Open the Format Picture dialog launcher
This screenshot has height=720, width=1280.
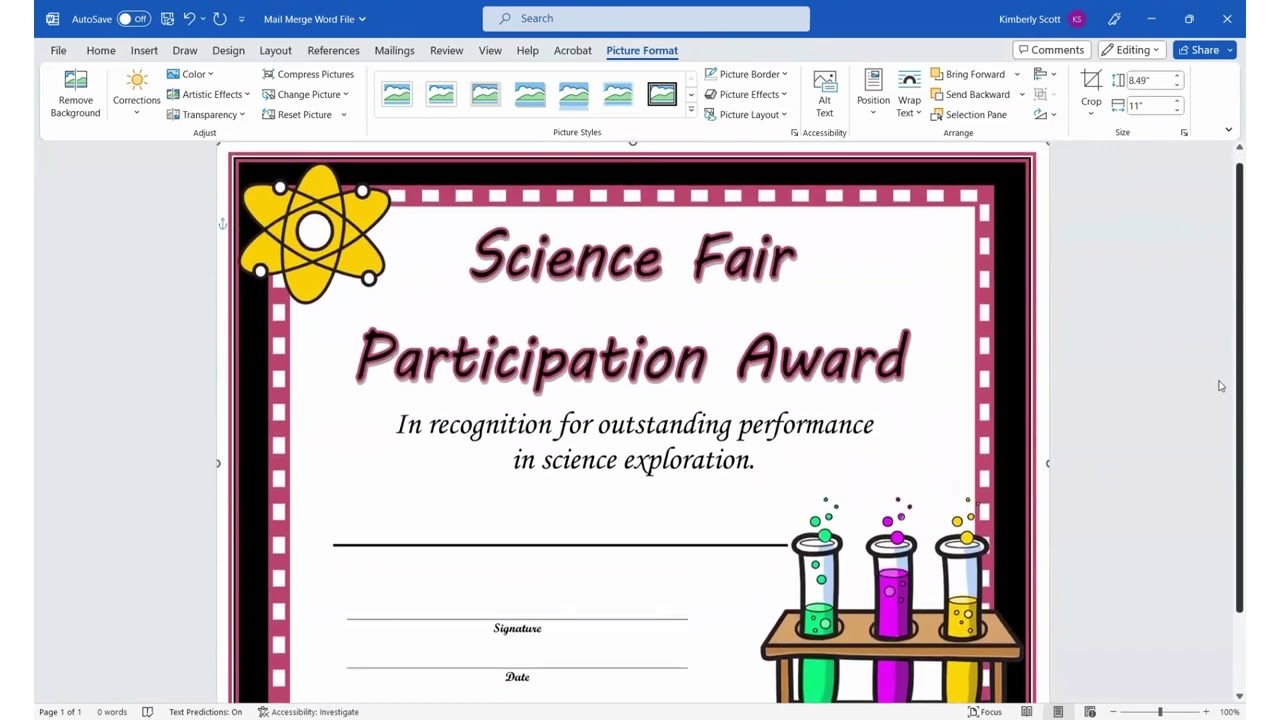(795, 133)
